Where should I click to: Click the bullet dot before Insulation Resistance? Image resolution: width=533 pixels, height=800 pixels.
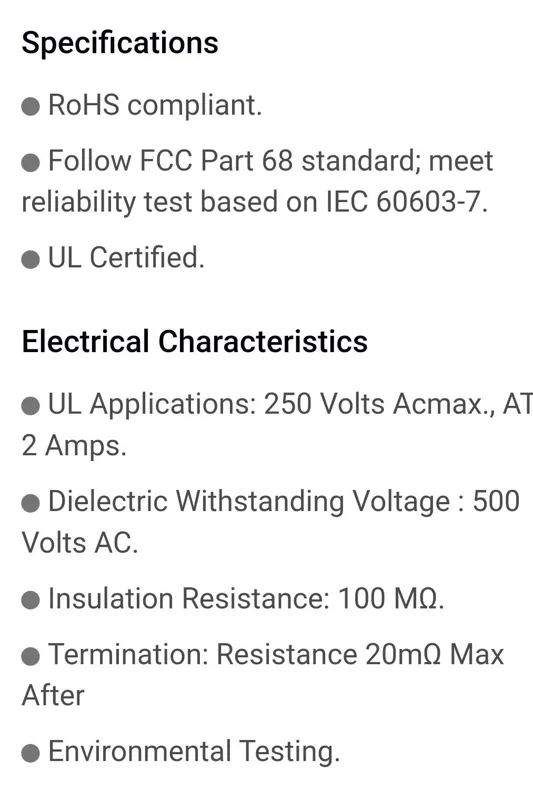[31, 600]
